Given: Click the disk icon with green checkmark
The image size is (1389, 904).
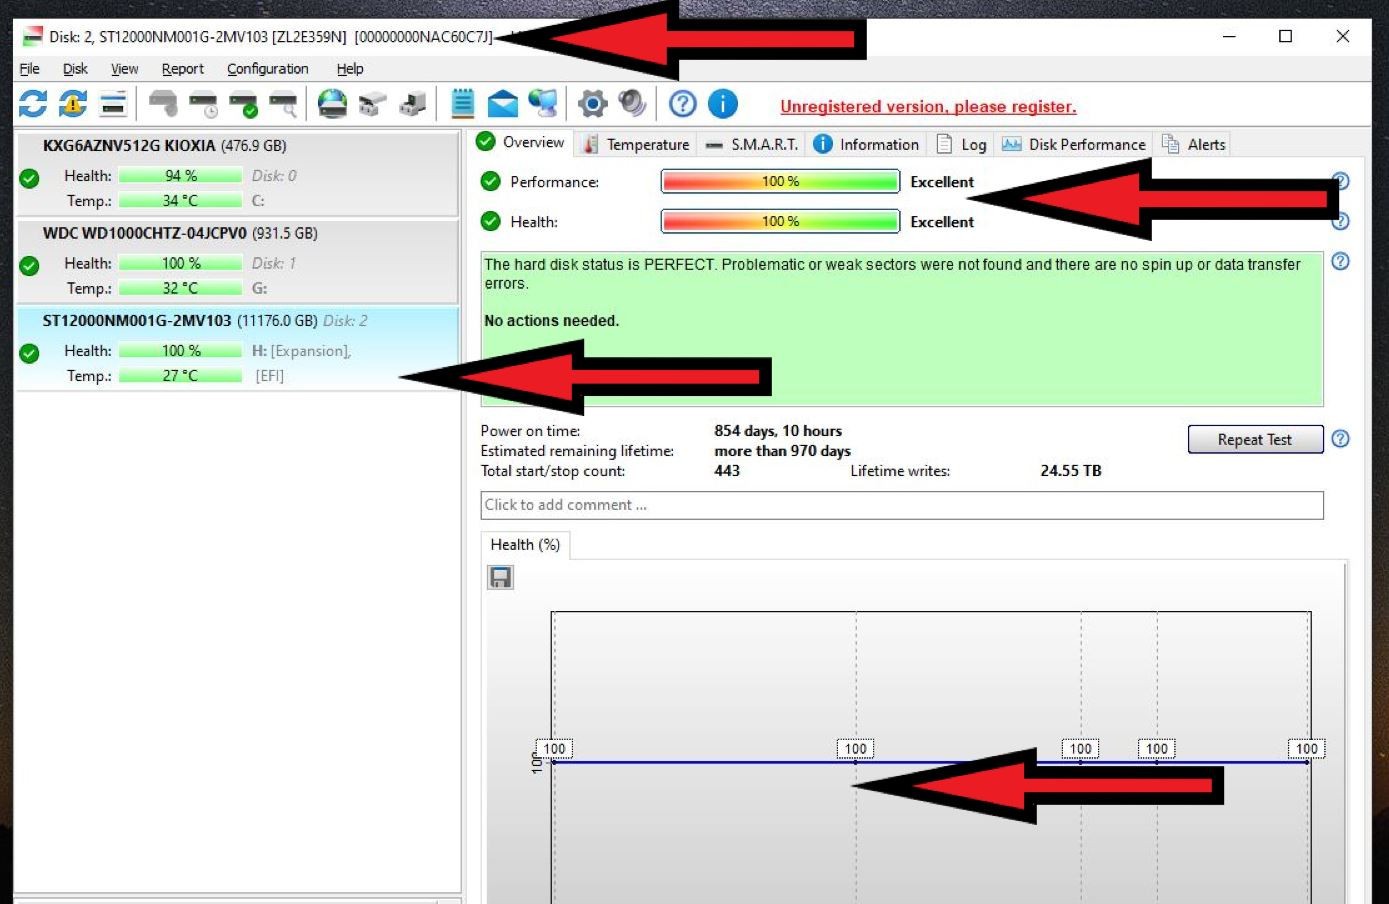Looking at the screenshot, I should [x=243, y=104].
